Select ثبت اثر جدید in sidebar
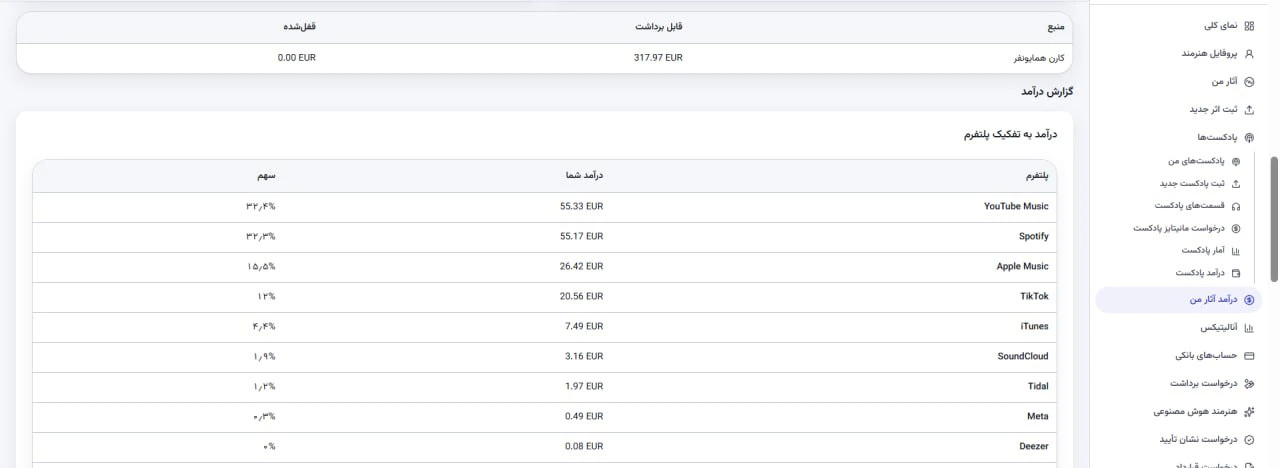 coord(1213,109)
